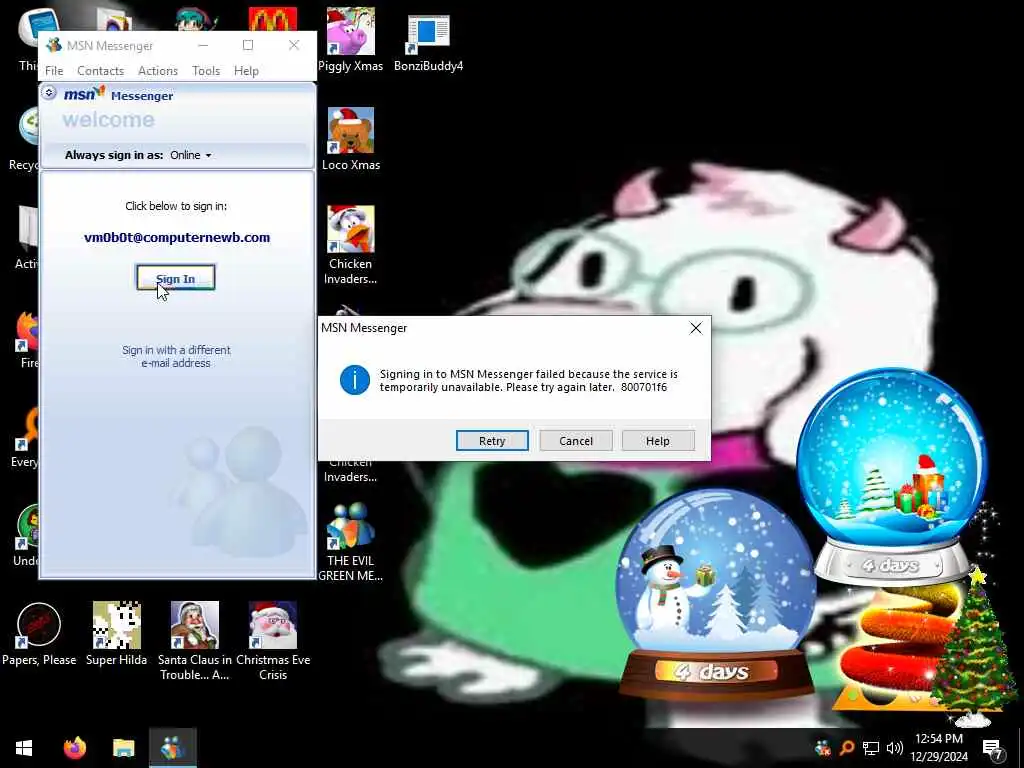1024x768 pixels.
Task: Open the Actions menu
Action: [157, 71]
